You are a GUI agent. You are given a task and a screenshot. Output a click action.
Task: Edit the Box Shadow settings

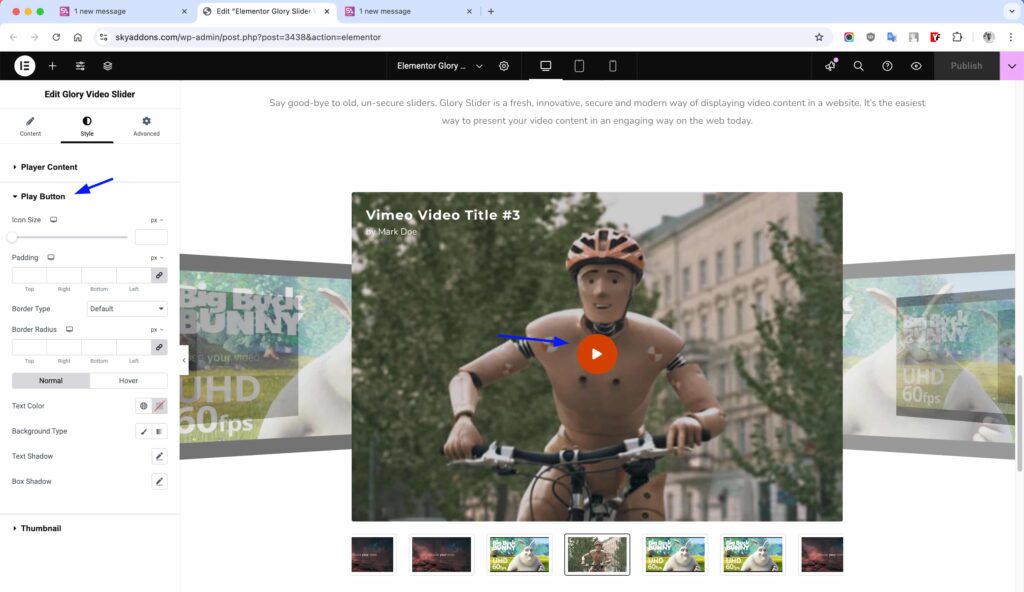pyautogui.click(x=159, y=482)
